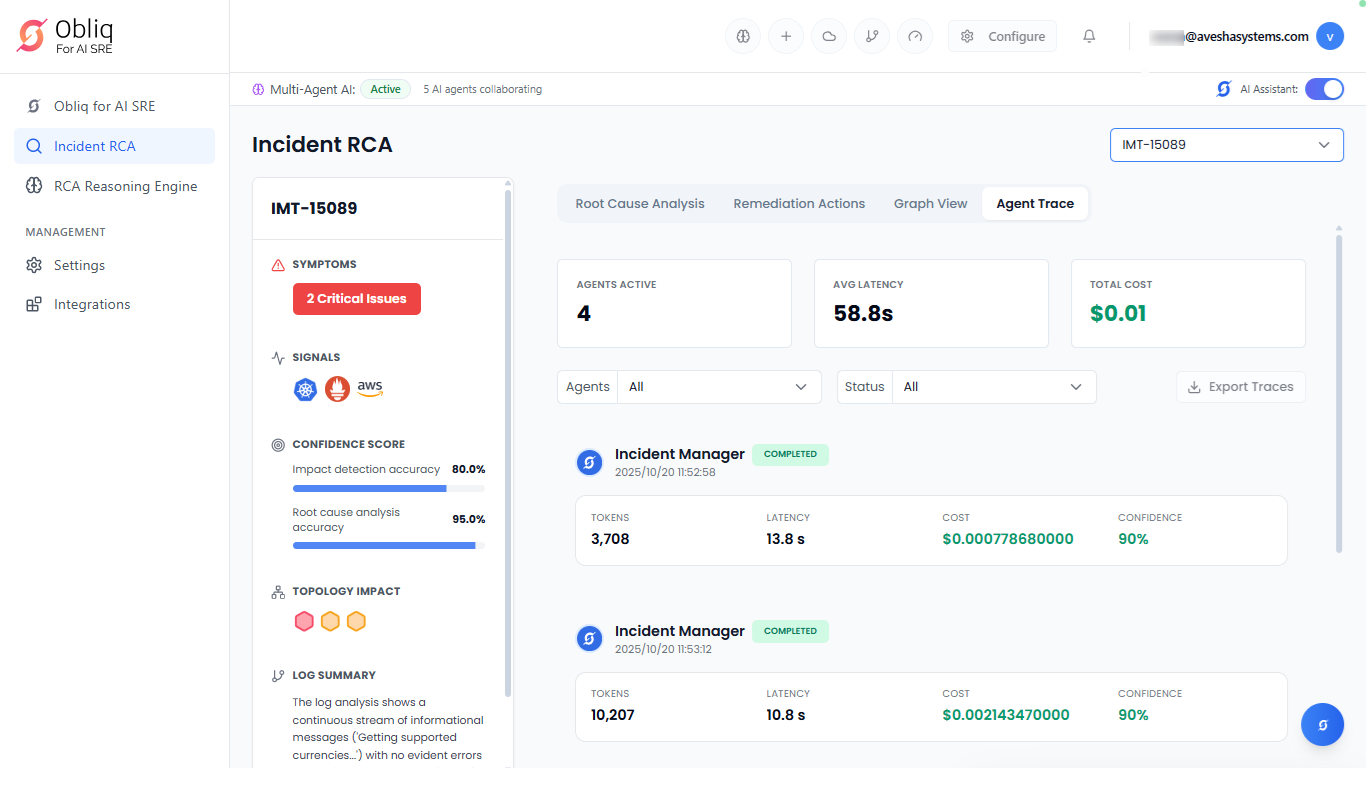The height and width of the screenshot is (787, 1366).
Task: Switch to the Graph View tab
Action: point(930,204)
